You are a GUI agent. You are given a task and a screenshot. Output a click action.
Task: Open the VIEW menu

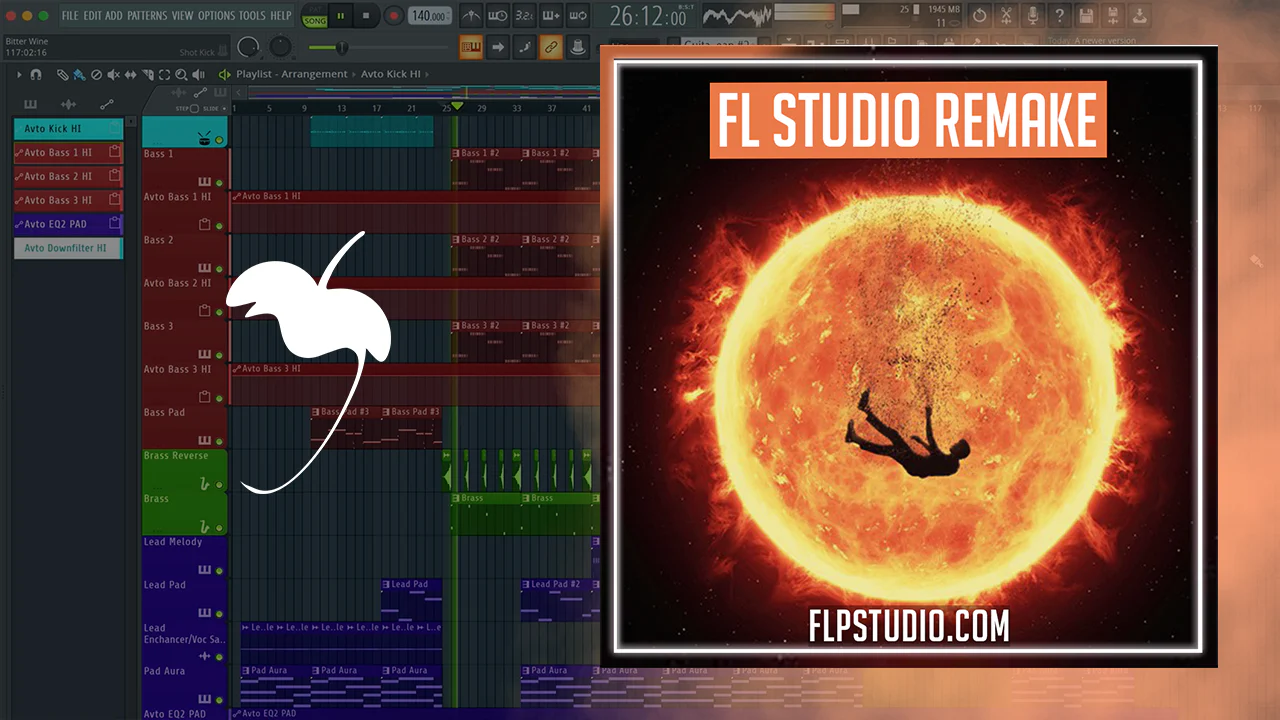pos(182,16)
